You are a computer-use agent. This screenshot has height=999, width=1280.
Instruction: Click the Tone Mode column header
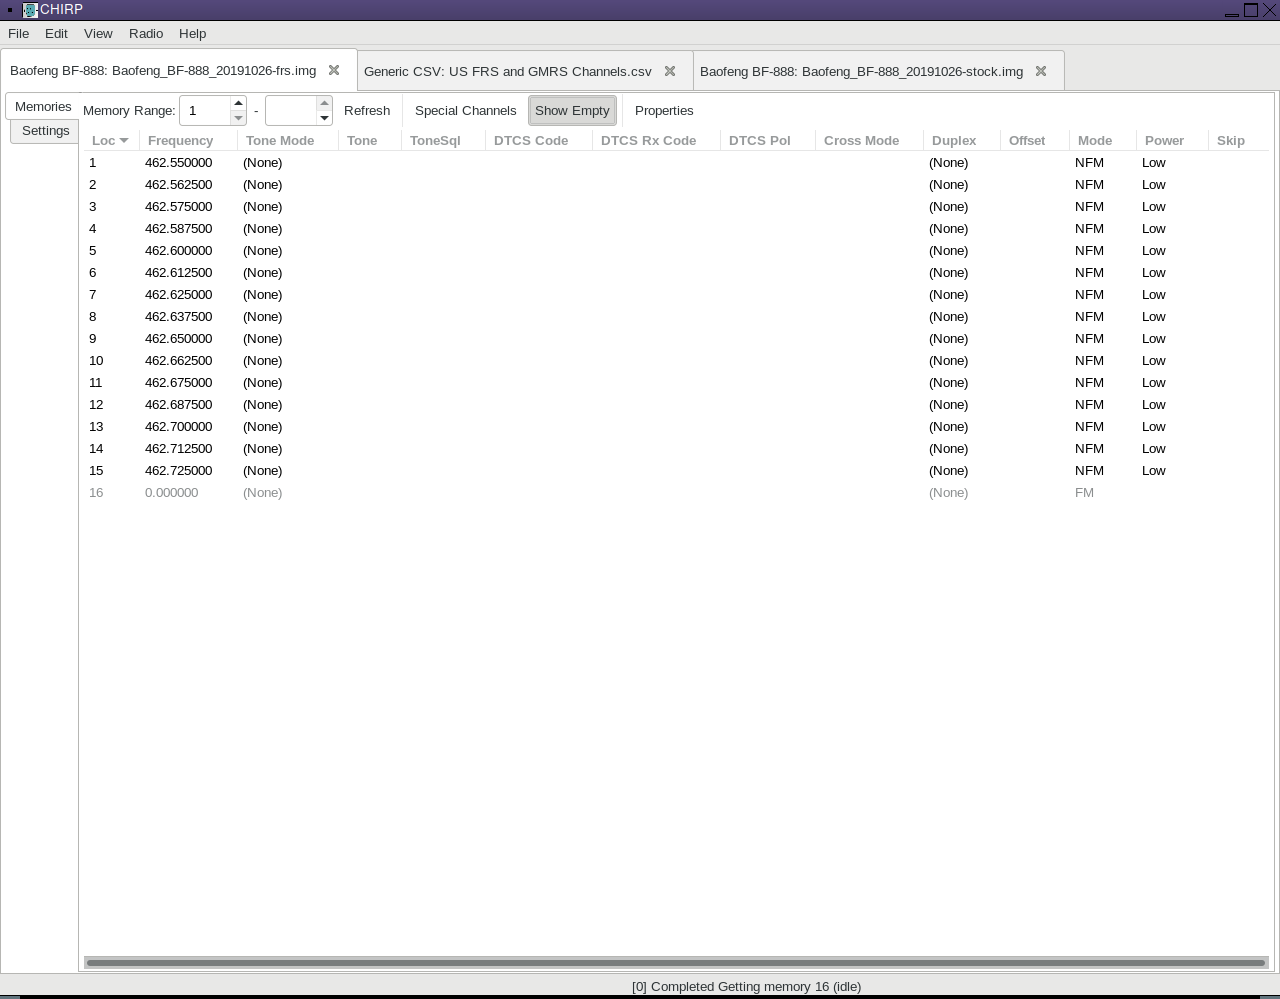(288, 141)
